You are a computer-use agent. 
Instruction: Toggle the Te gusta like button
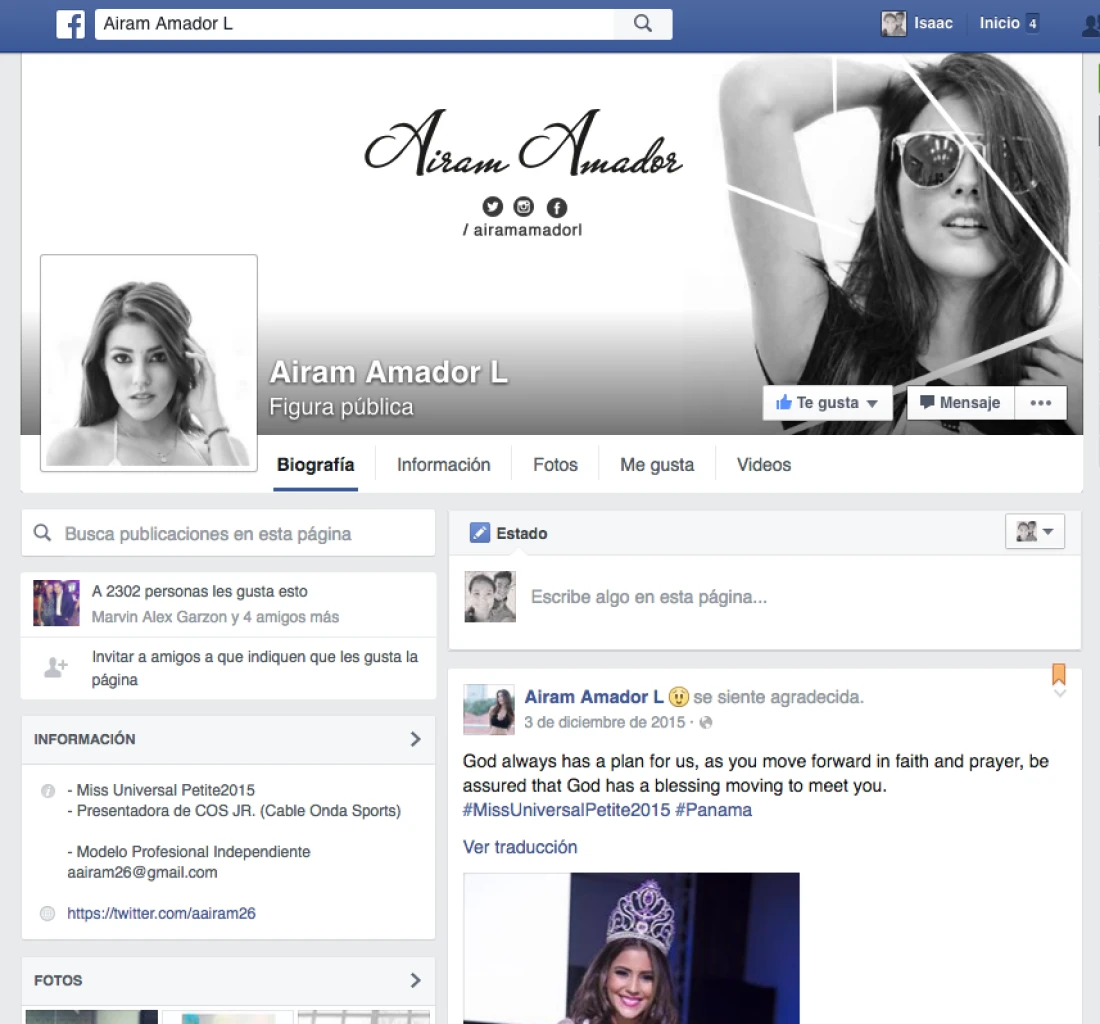[827, 403]
